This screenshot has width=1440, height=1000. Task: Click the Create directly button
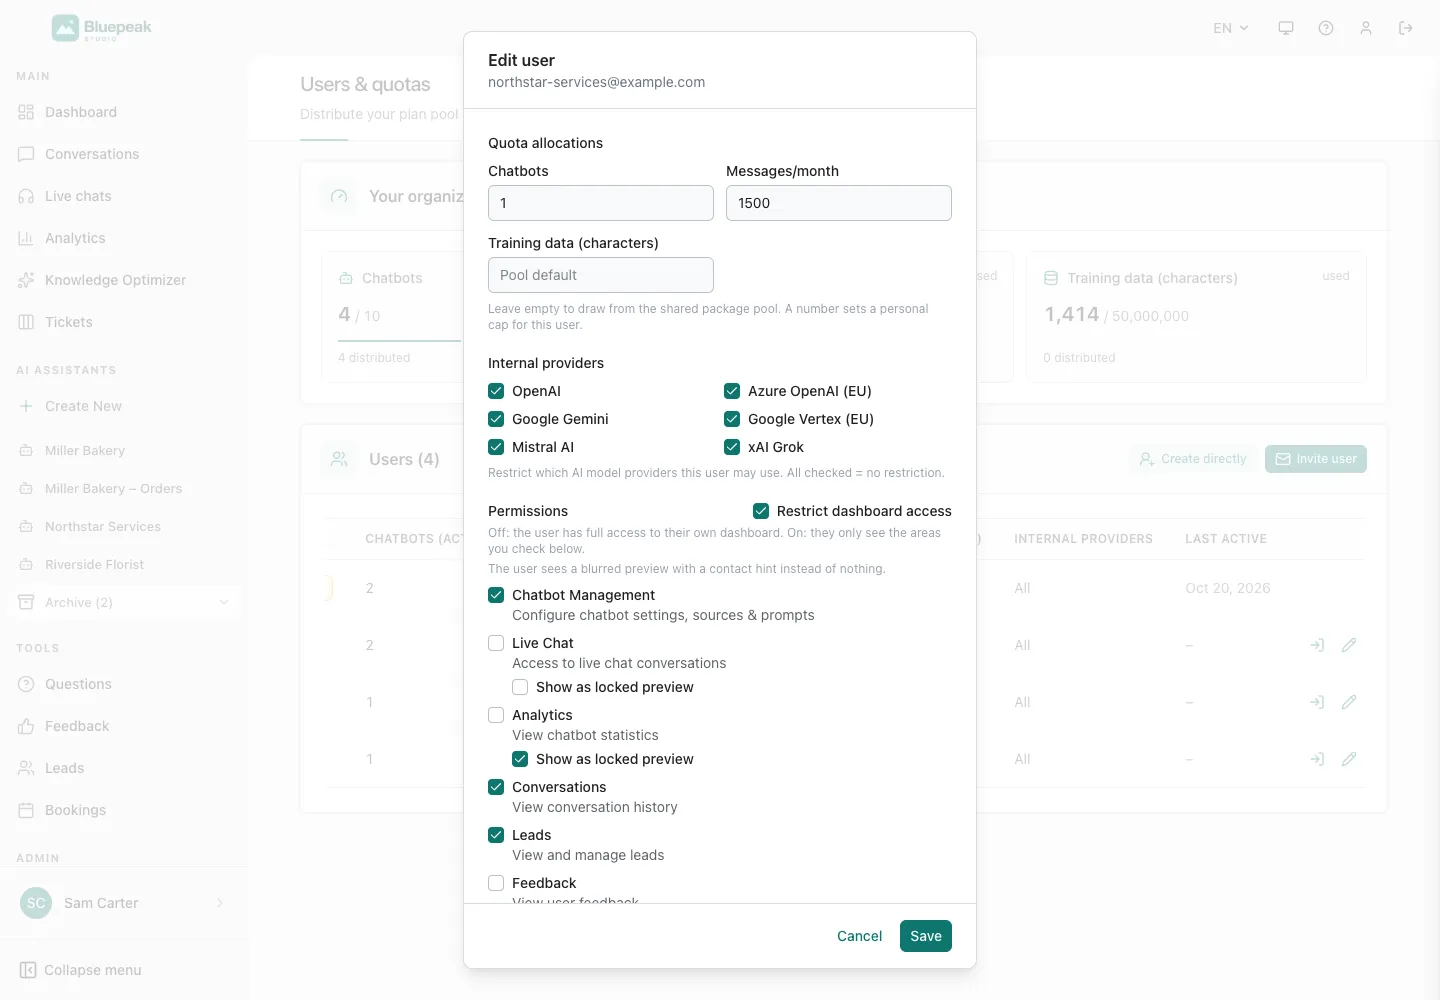[x=1193, y=459]
